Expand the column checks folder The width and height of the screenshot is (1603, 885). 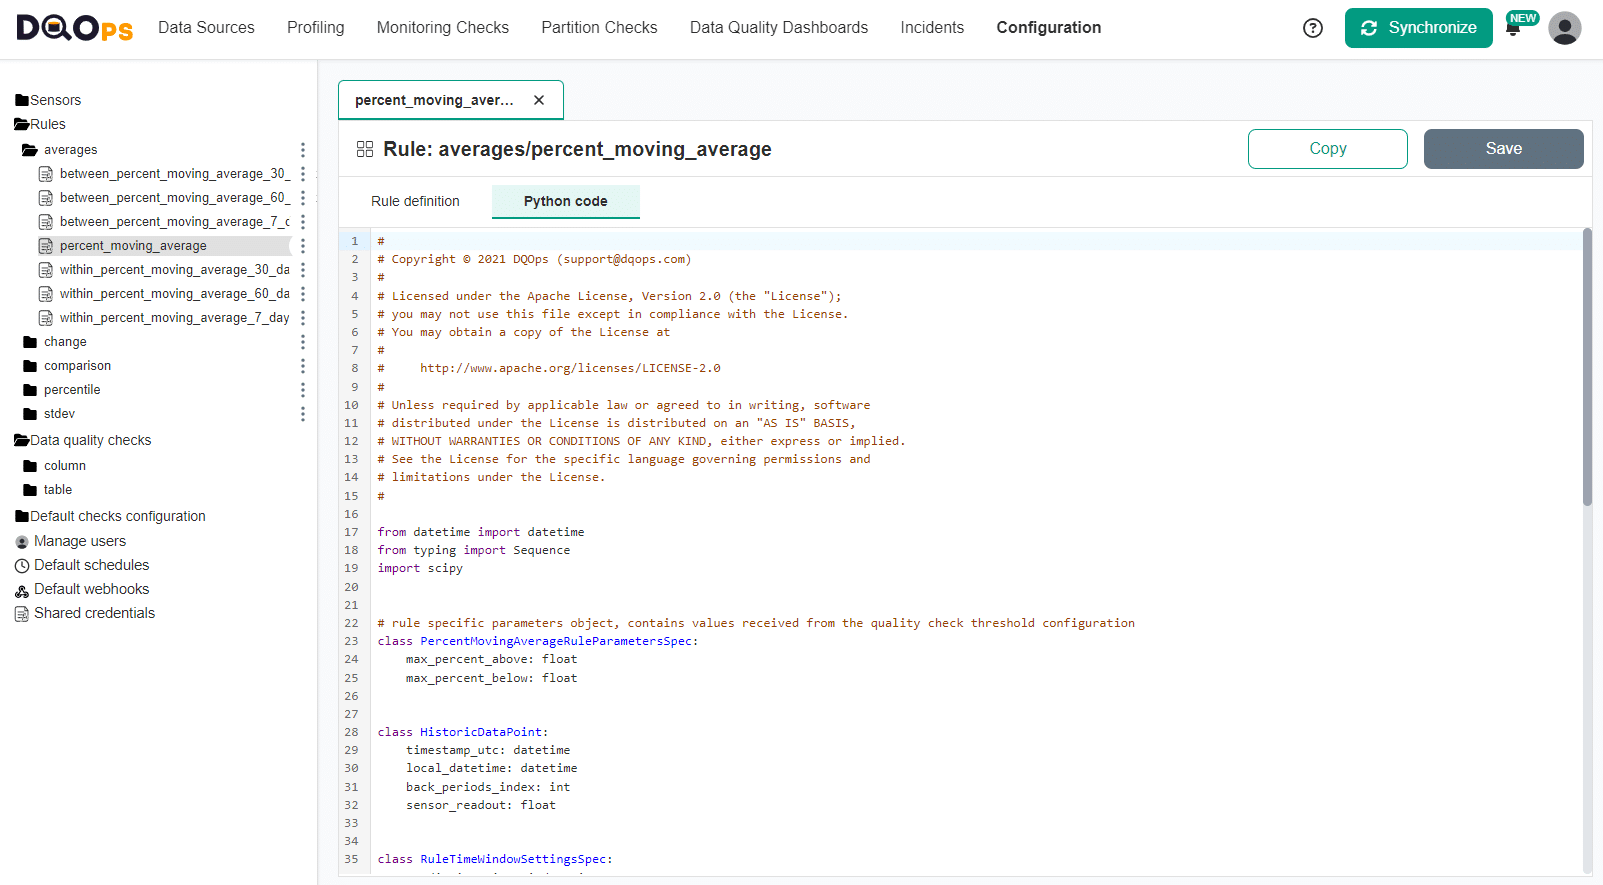click(30, 466)
